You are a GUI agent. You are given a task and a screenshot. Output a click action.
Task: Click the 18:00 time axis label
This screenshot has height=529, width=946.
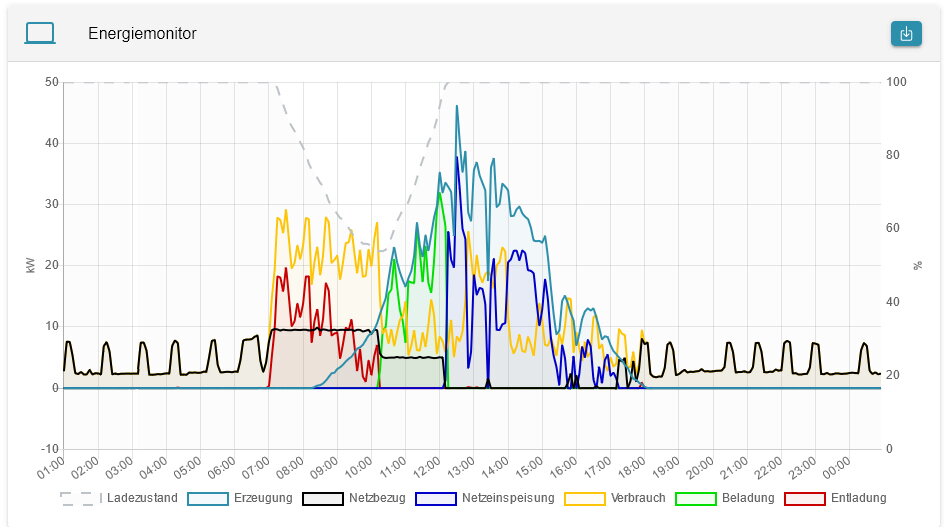click(631, 467)
